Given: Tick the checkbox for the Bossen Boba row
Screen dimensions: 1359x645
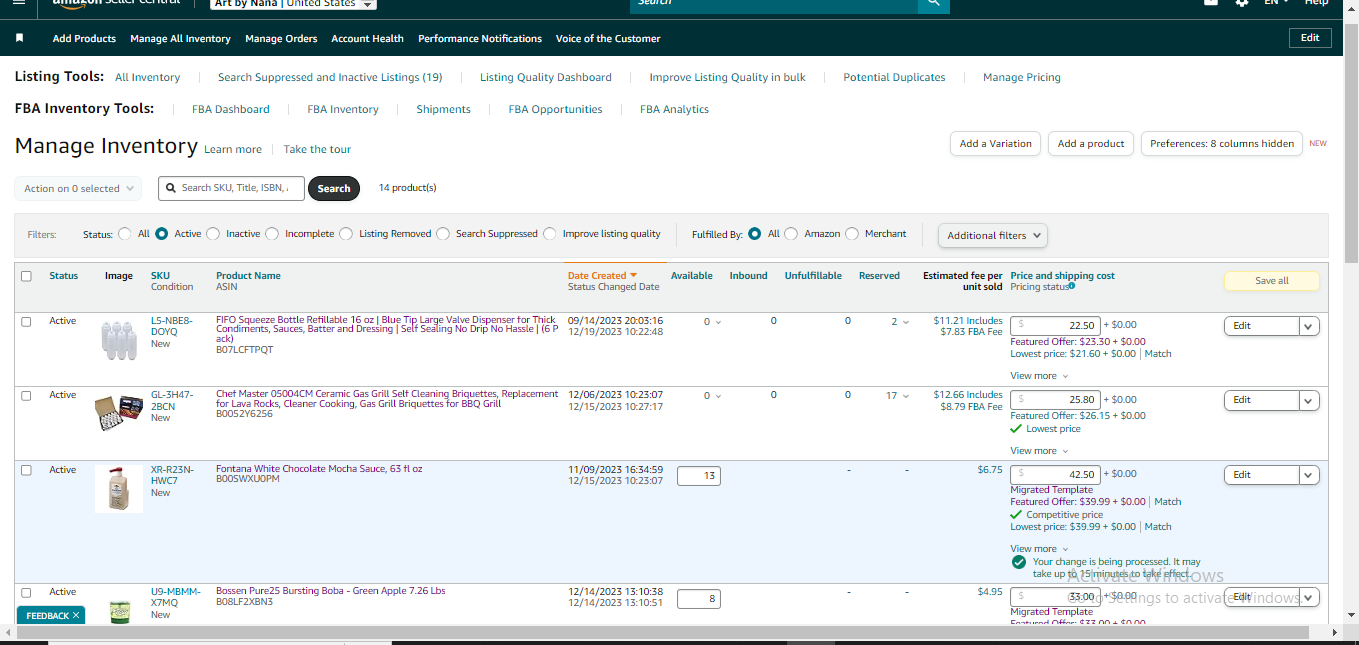Looking at the screenshot, I should tap(26, 592).
